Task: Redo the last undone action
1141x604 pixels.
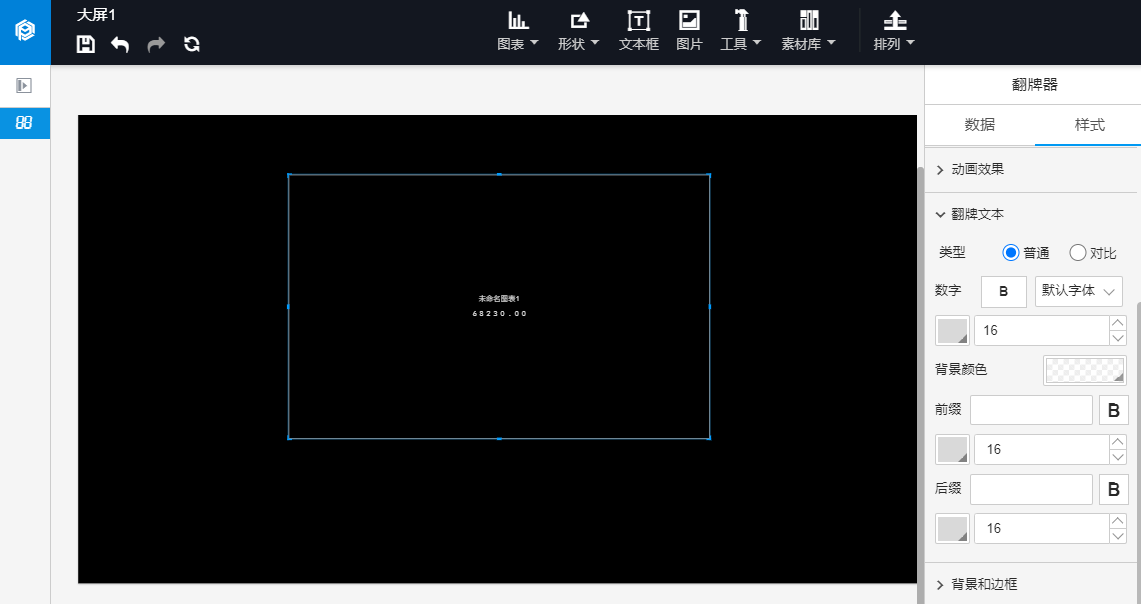Action: 156,44
